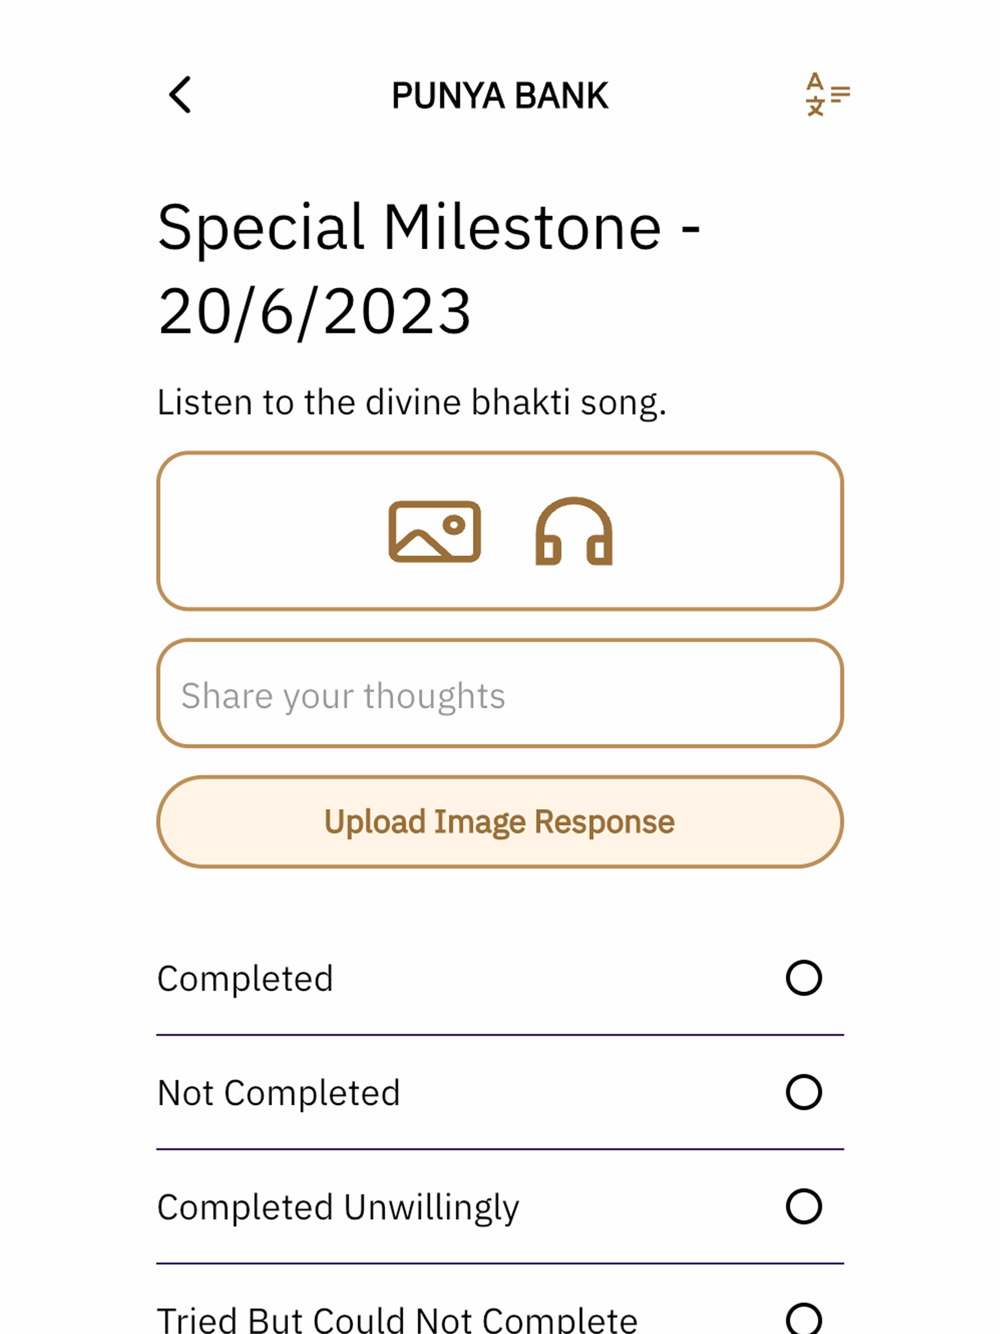Tap the 'Completed Unwillingly' option label
Screen dimensions: 1000x1334
(x=338, y=1208)
